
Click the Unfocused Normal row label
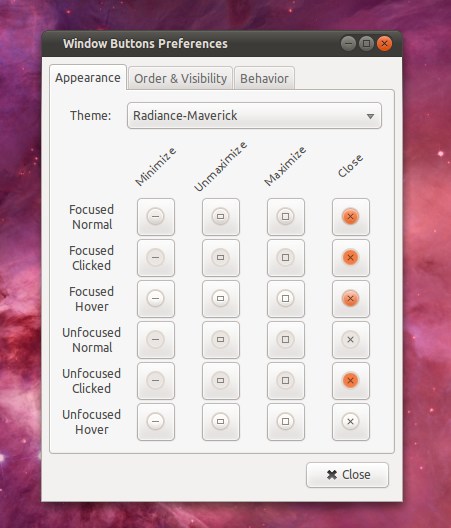(x=92, y=340)
